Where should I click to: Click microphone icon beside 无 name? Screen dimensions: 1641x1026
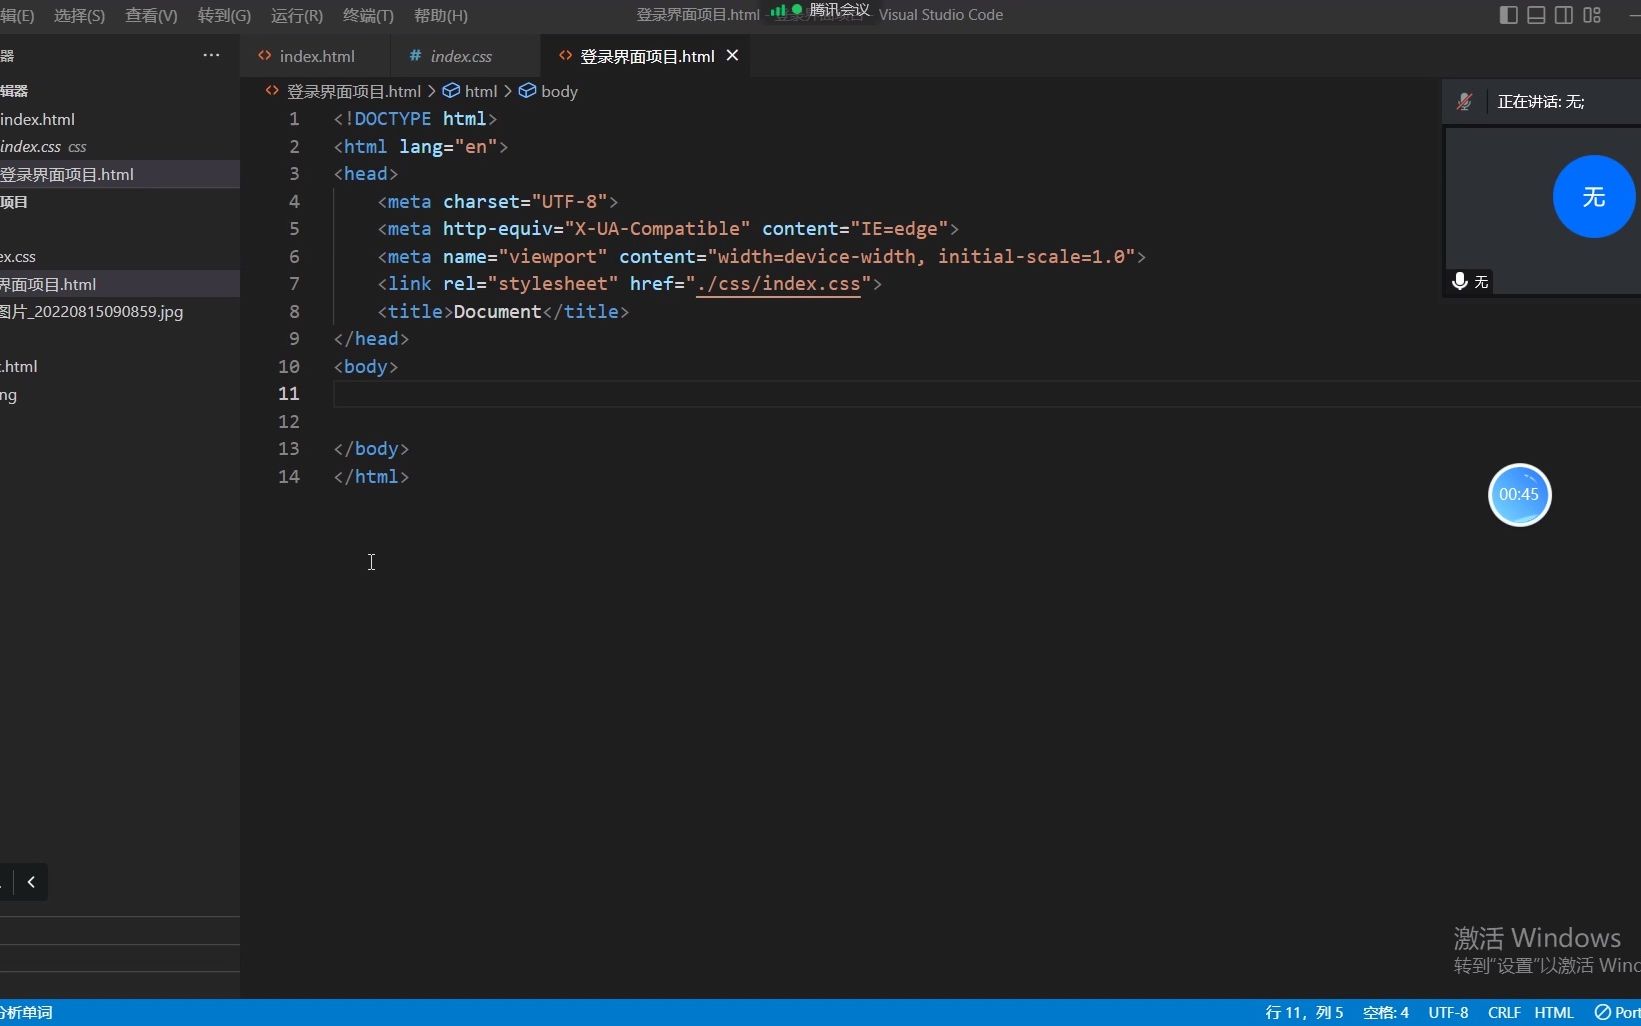click(x=1459, y=282)
